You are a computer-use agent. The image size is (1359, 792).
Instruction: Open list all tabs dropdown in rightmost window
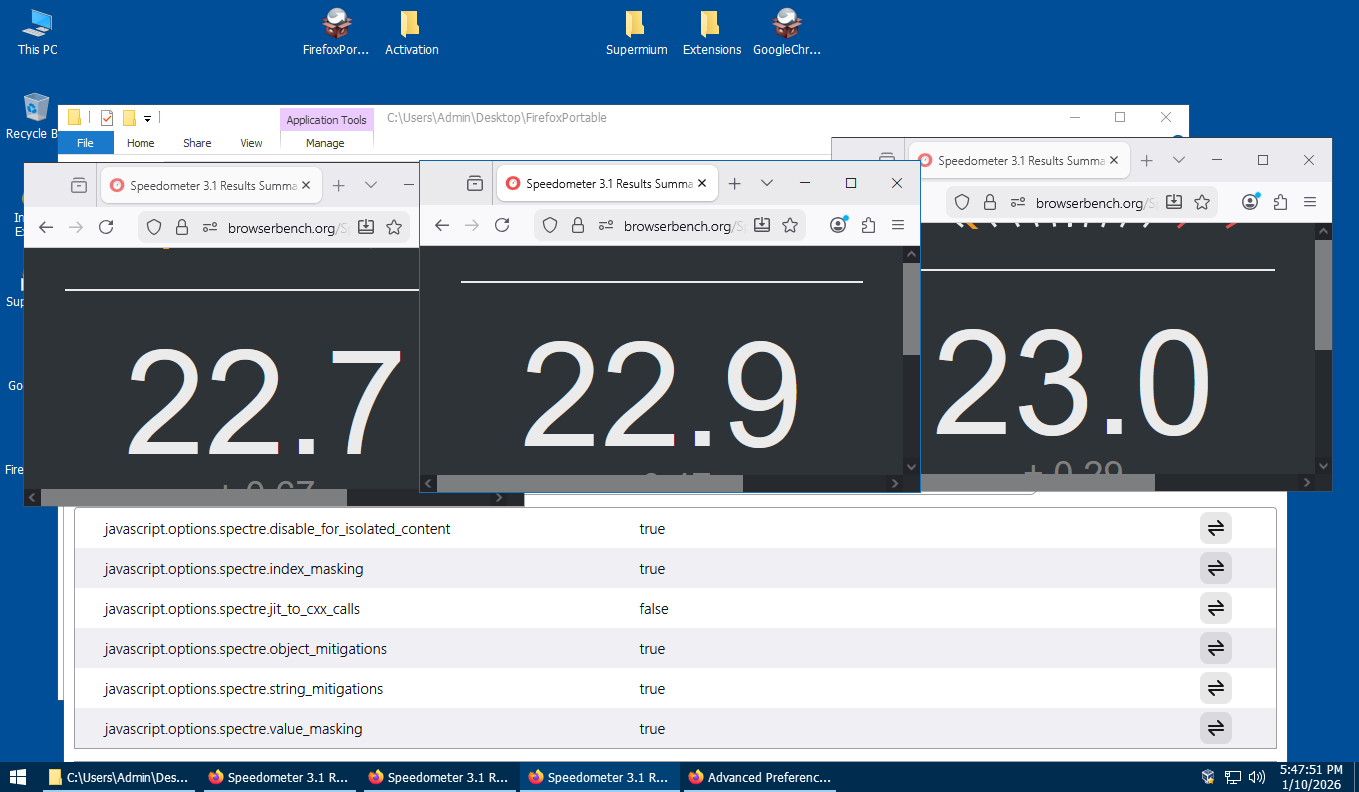(x=1179, y=161)
